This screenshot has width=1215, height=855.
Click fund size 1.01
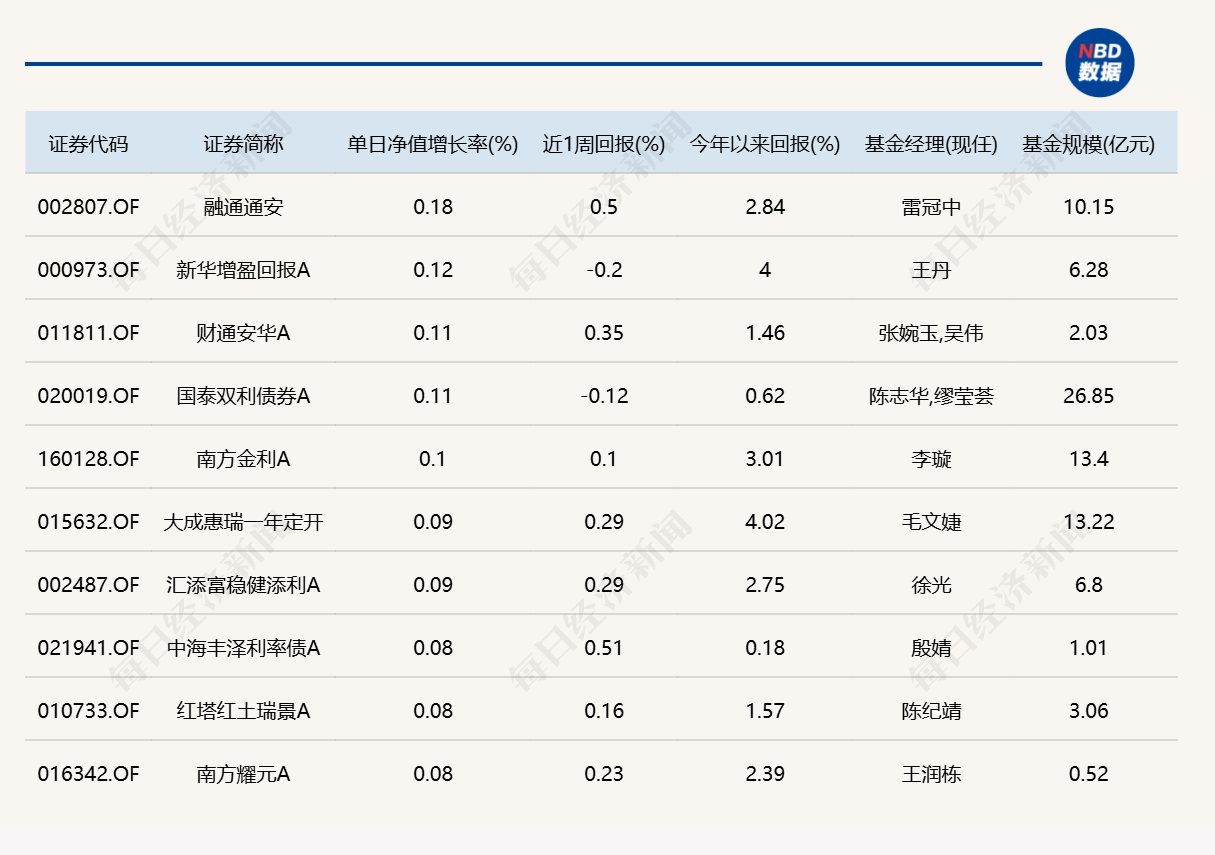click(x=1088, y=648)
